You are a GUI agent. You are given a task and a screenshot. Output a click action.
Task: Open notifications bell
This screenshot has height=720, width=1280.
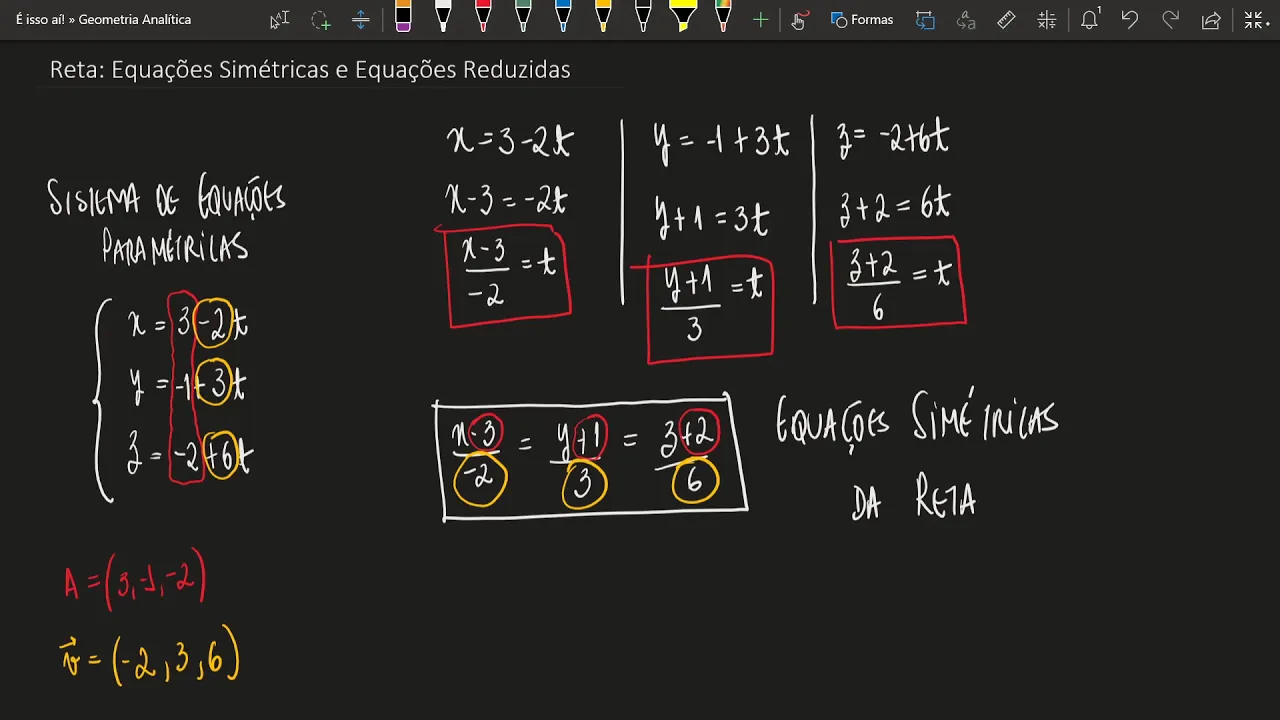pyautogui.click(x=1090, y=19)
